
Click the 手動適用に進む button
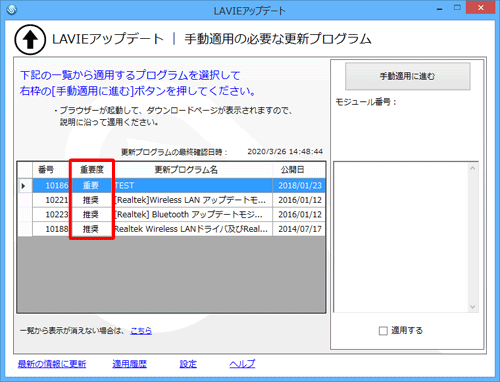(408, 76)
